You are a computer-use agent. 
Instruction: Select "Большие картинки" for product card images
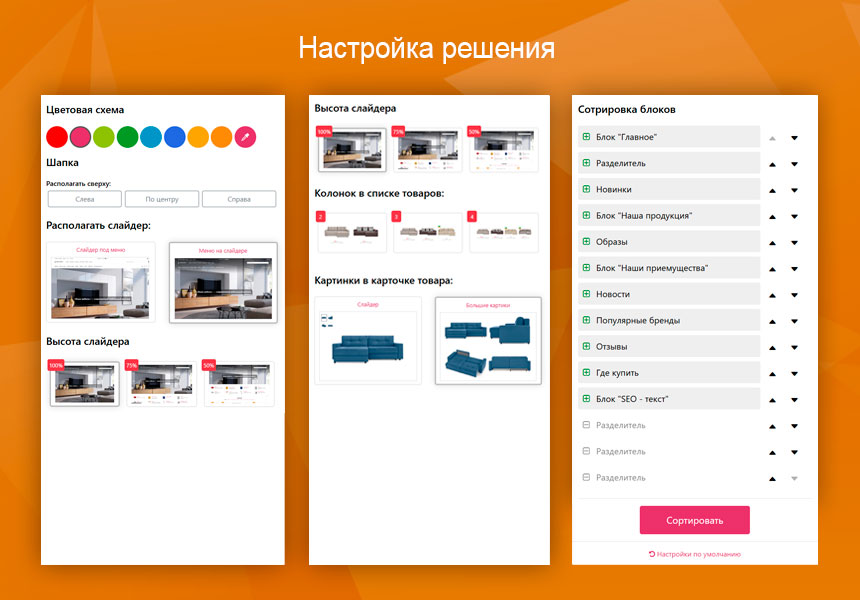pos(488,340)
